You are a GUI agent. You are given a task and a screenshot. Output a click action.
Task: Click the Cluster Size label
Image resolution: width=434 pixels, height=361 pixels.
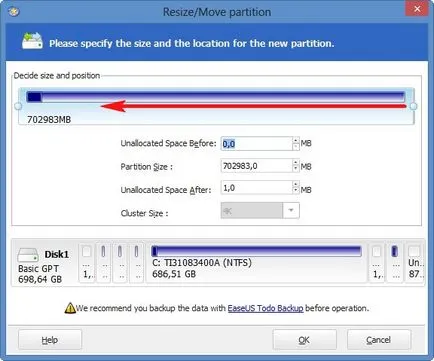pos(144,213)
